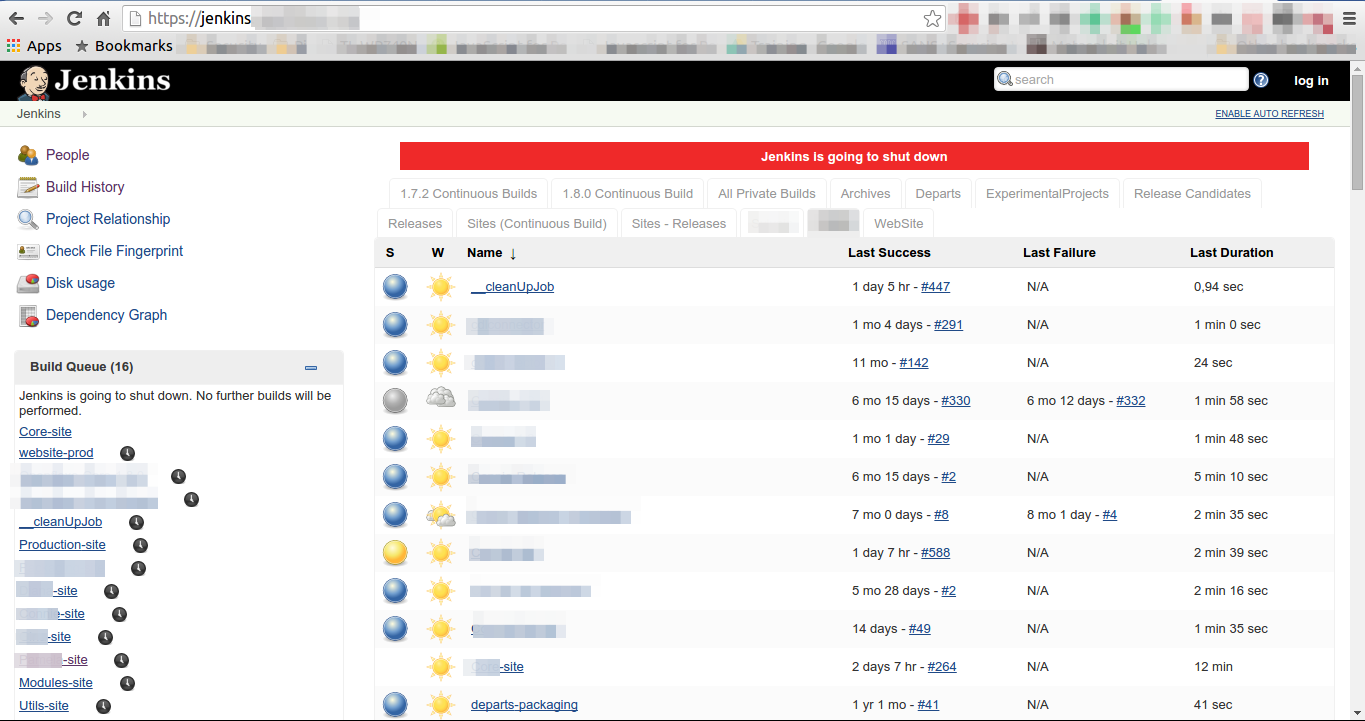Viewport: 1365px width, 721px height.
Task: Open the departs-packaging job link
Action: pyautogui.click(x=524, y=705)
